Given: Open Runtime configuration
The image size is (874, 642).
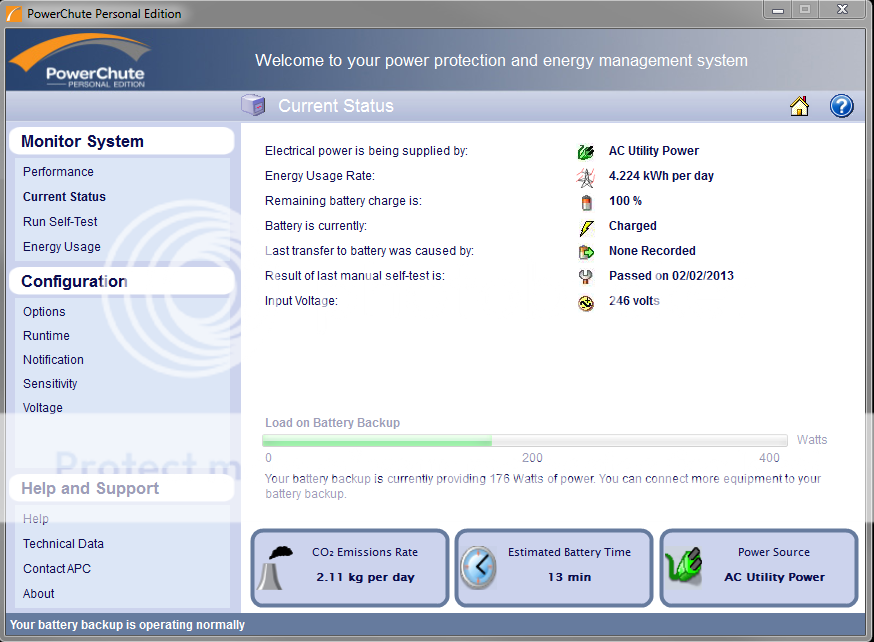Looking at the screenshot, I should coord(46,336).
